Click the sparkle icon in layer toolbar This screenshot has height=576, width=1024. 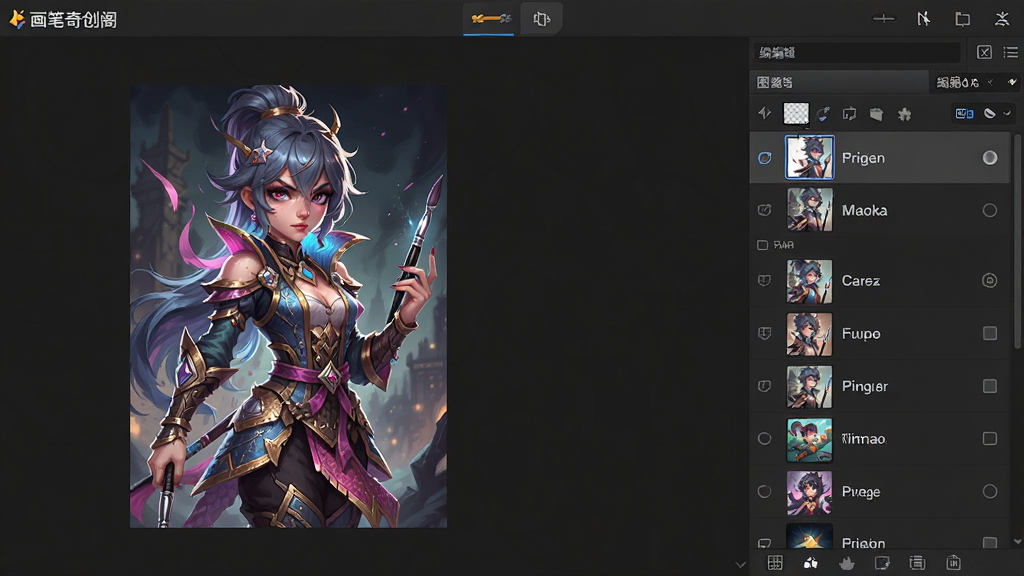pos(764,114)
